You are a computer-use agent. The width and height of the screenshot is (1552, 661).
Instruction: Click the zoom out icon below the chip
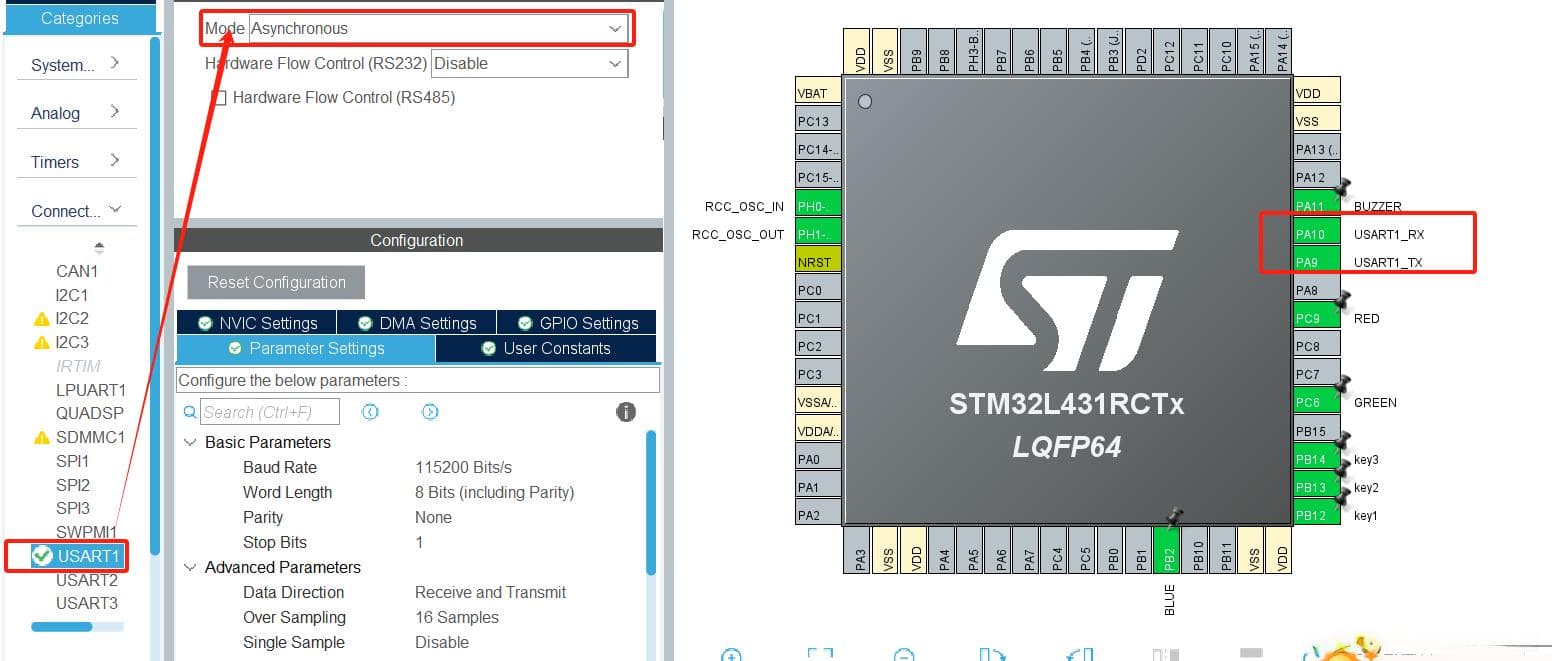[x=903, y=656]
